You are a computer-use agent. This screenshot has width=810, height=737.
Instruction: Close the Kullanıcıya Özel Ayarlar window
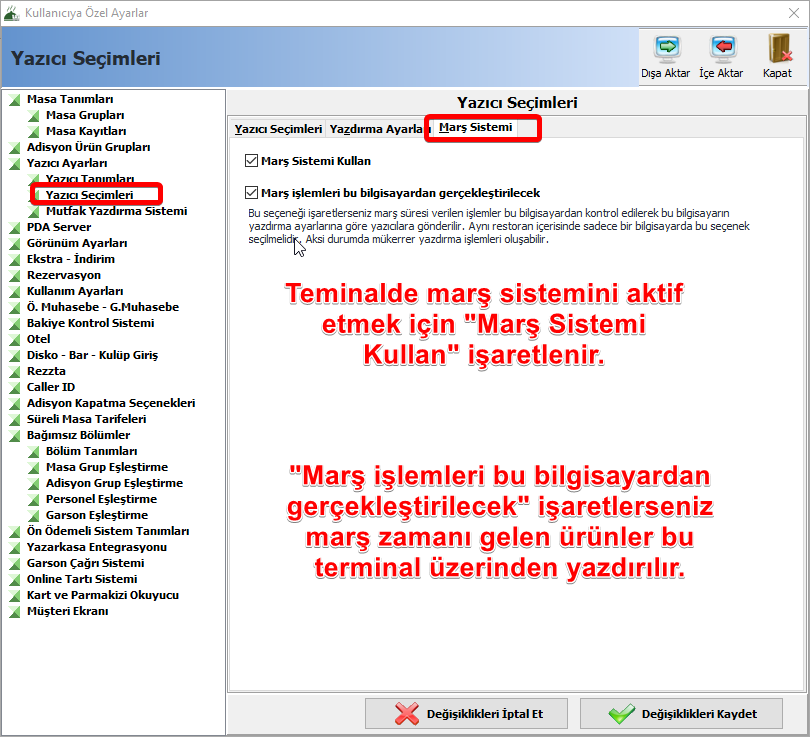click(x=794, y=13)
